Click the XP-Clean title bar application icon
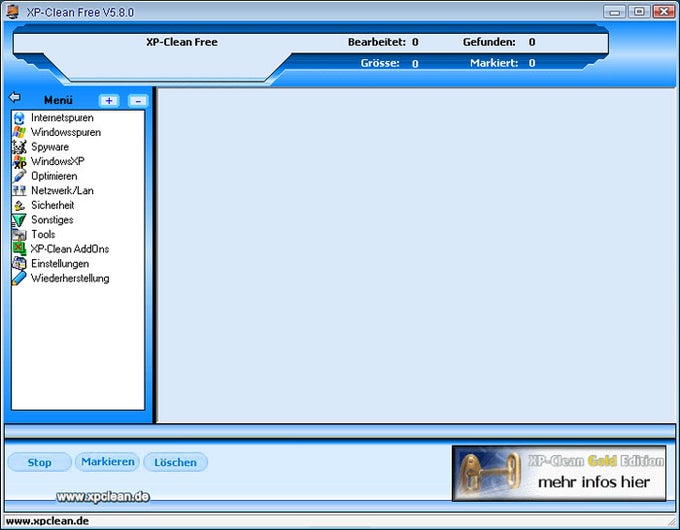Viewport: 680px width, 530px height. pos(13,12)
